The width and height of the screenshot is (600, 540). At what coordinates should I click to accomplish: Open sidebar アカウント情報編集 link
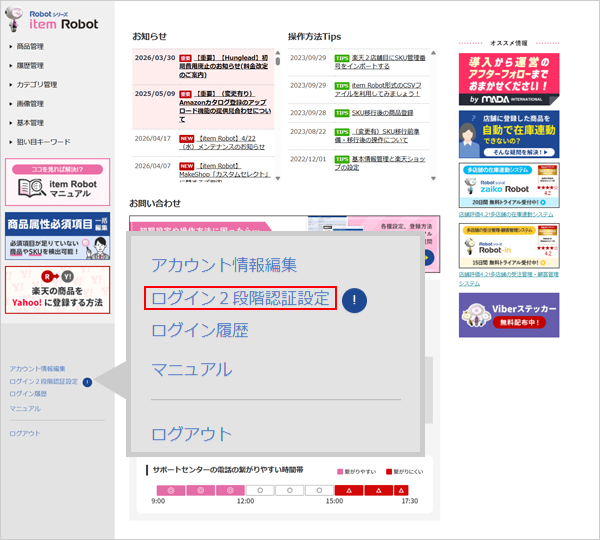(38, 369)
